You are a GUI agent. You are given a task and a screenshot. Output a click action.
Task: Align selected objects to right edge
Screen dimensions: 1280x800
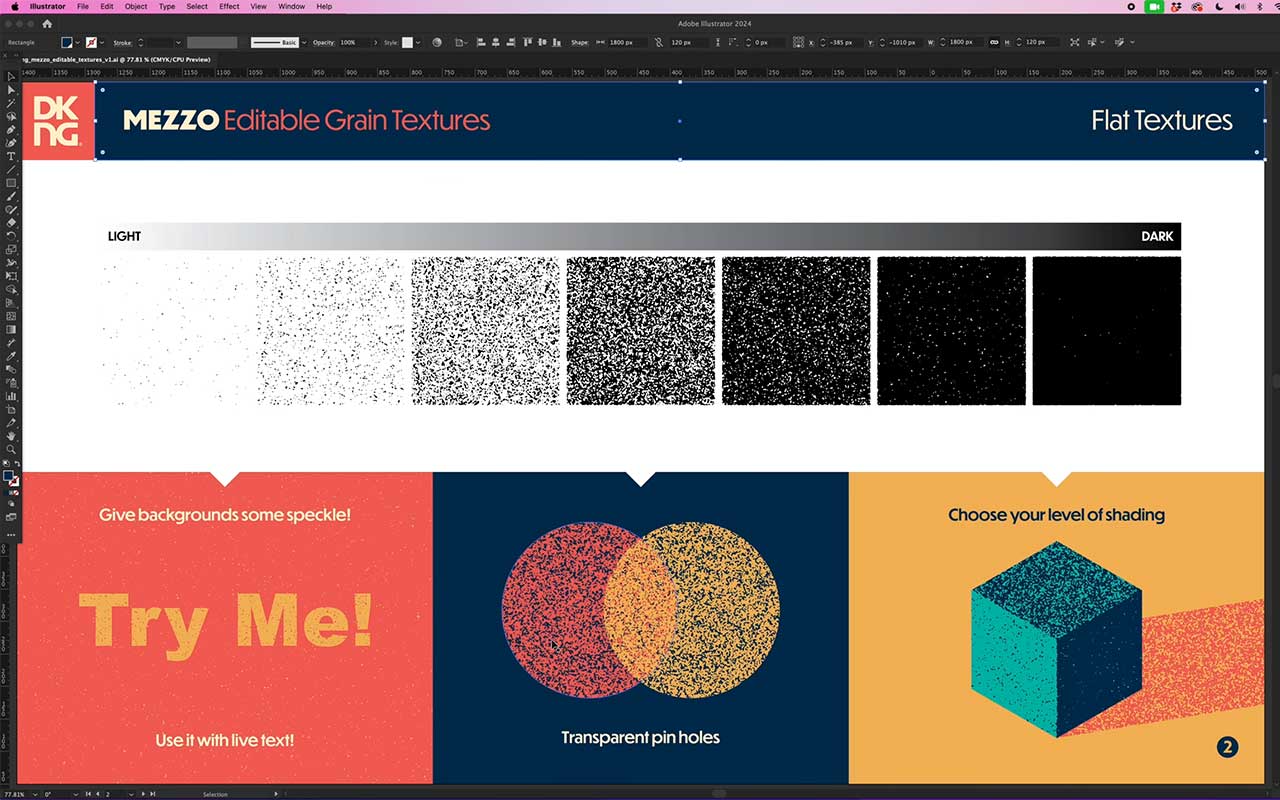tap(510, 42)
